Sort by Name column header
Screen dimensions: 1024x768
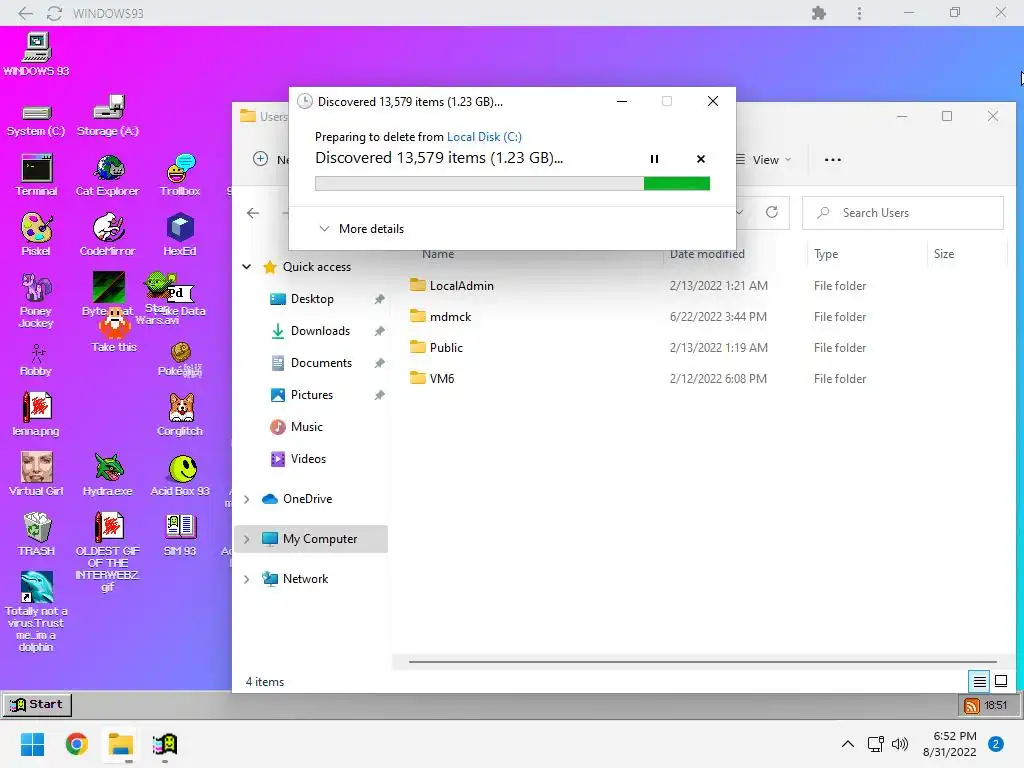point(438,254)
